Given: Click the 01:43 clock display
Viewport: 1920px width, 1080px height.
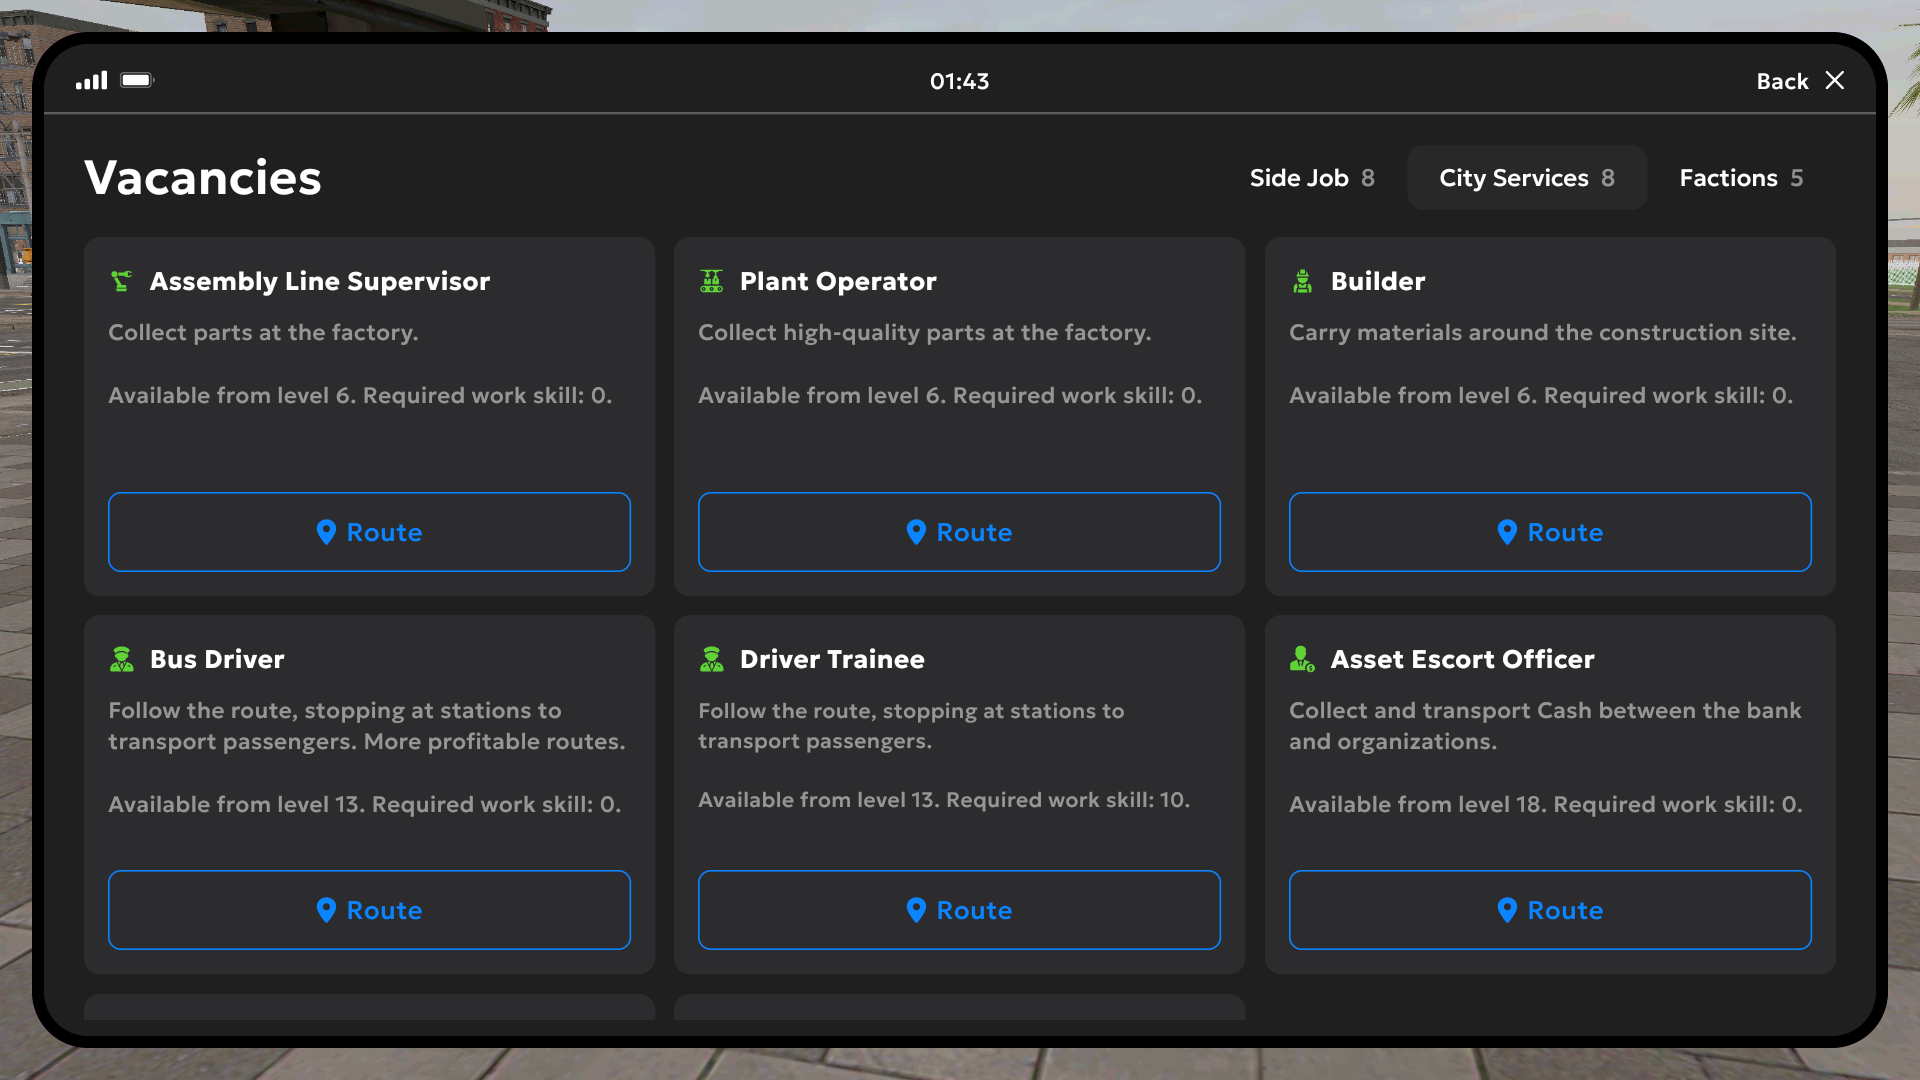Looking at the screenshot, I should click(x=959, y=81).
